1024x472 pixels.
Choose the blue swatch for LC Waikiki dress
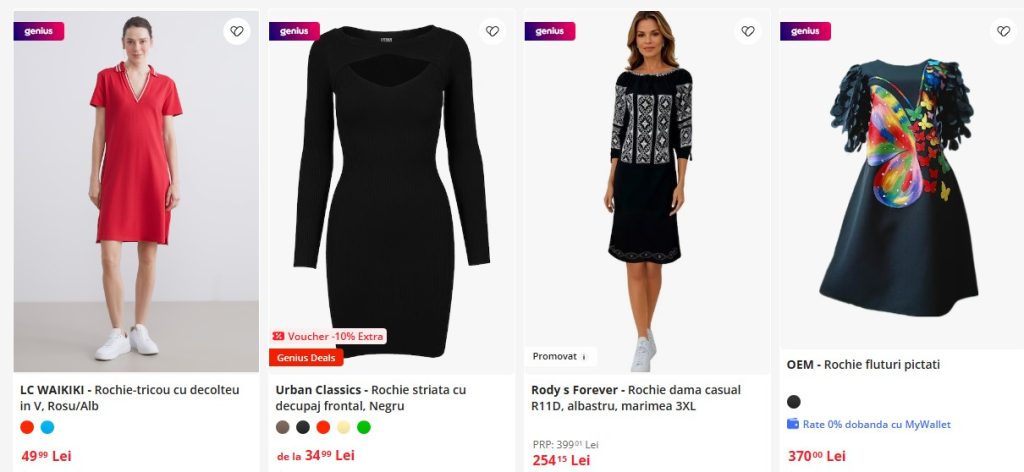(x=47, y=427)
